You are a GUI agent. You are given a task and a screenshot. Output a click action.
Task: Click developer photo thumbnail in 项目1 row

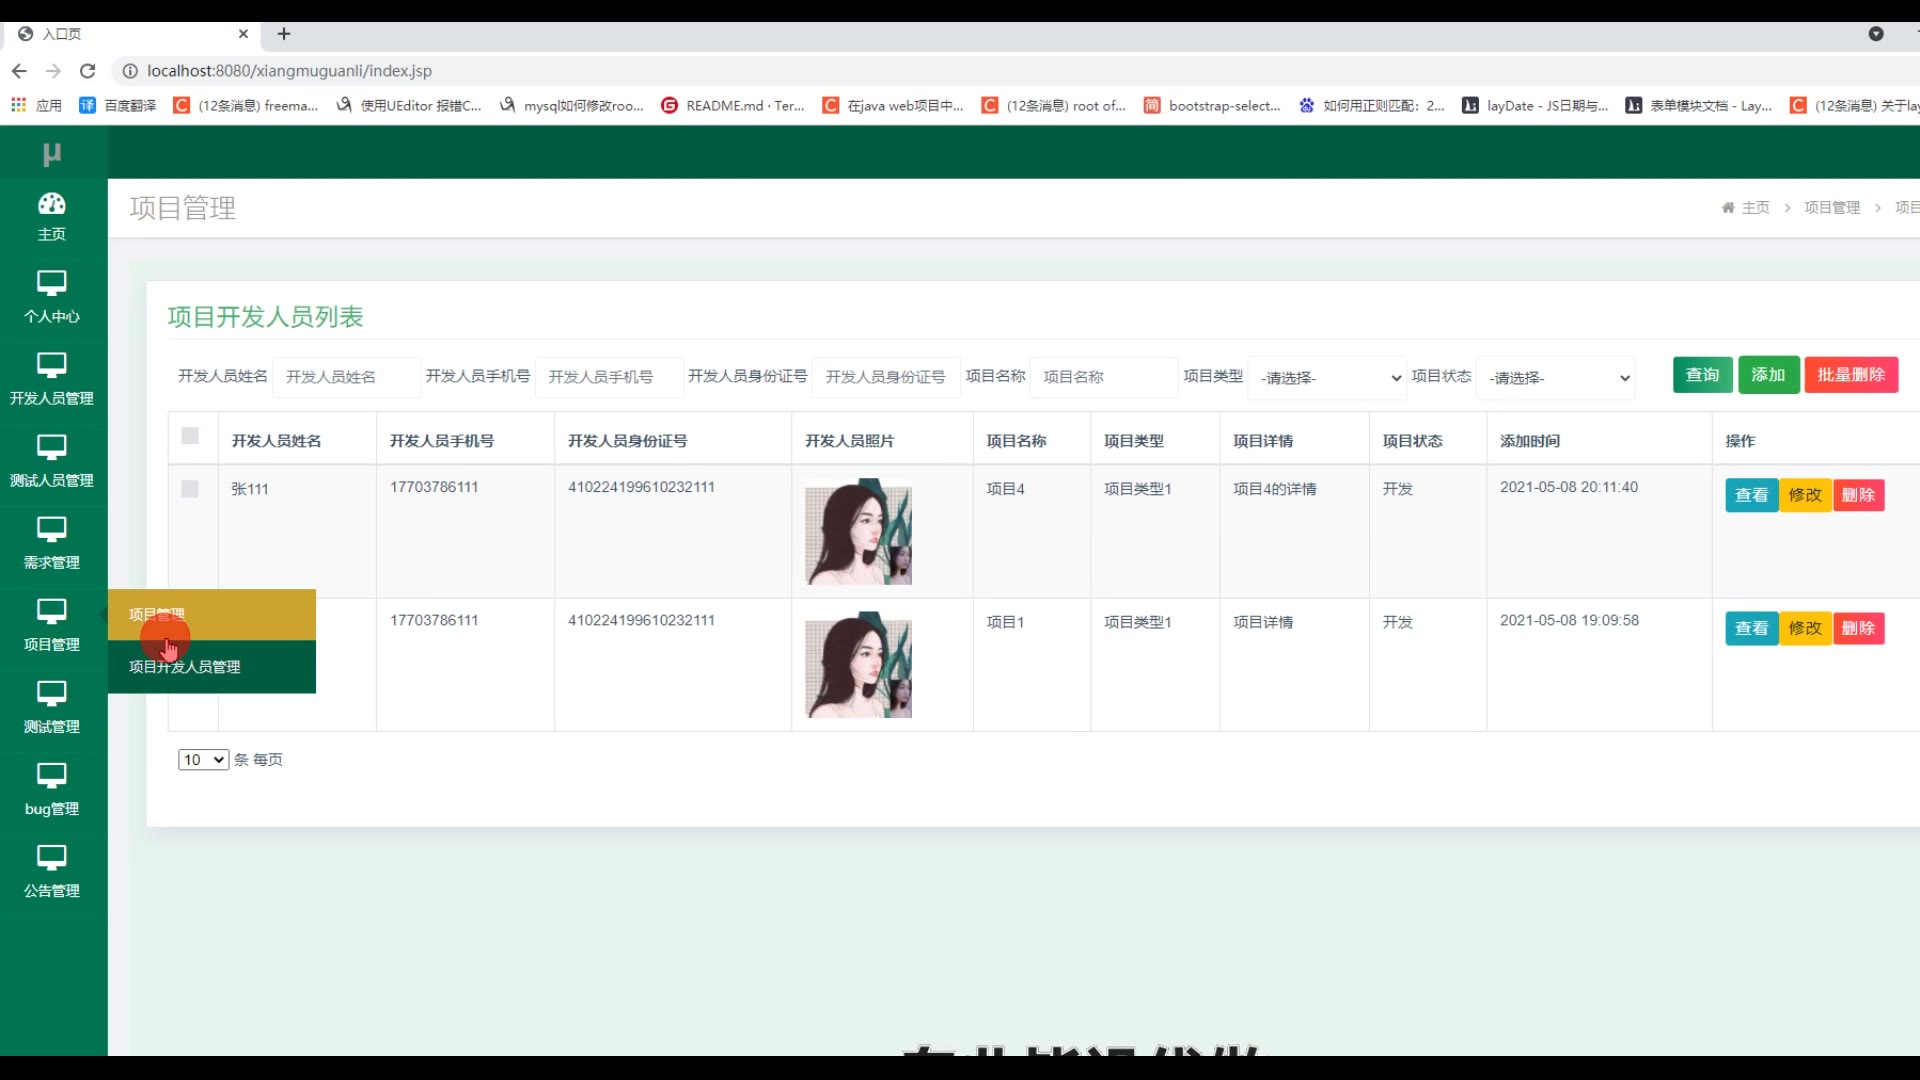click(x=858, y=666)
